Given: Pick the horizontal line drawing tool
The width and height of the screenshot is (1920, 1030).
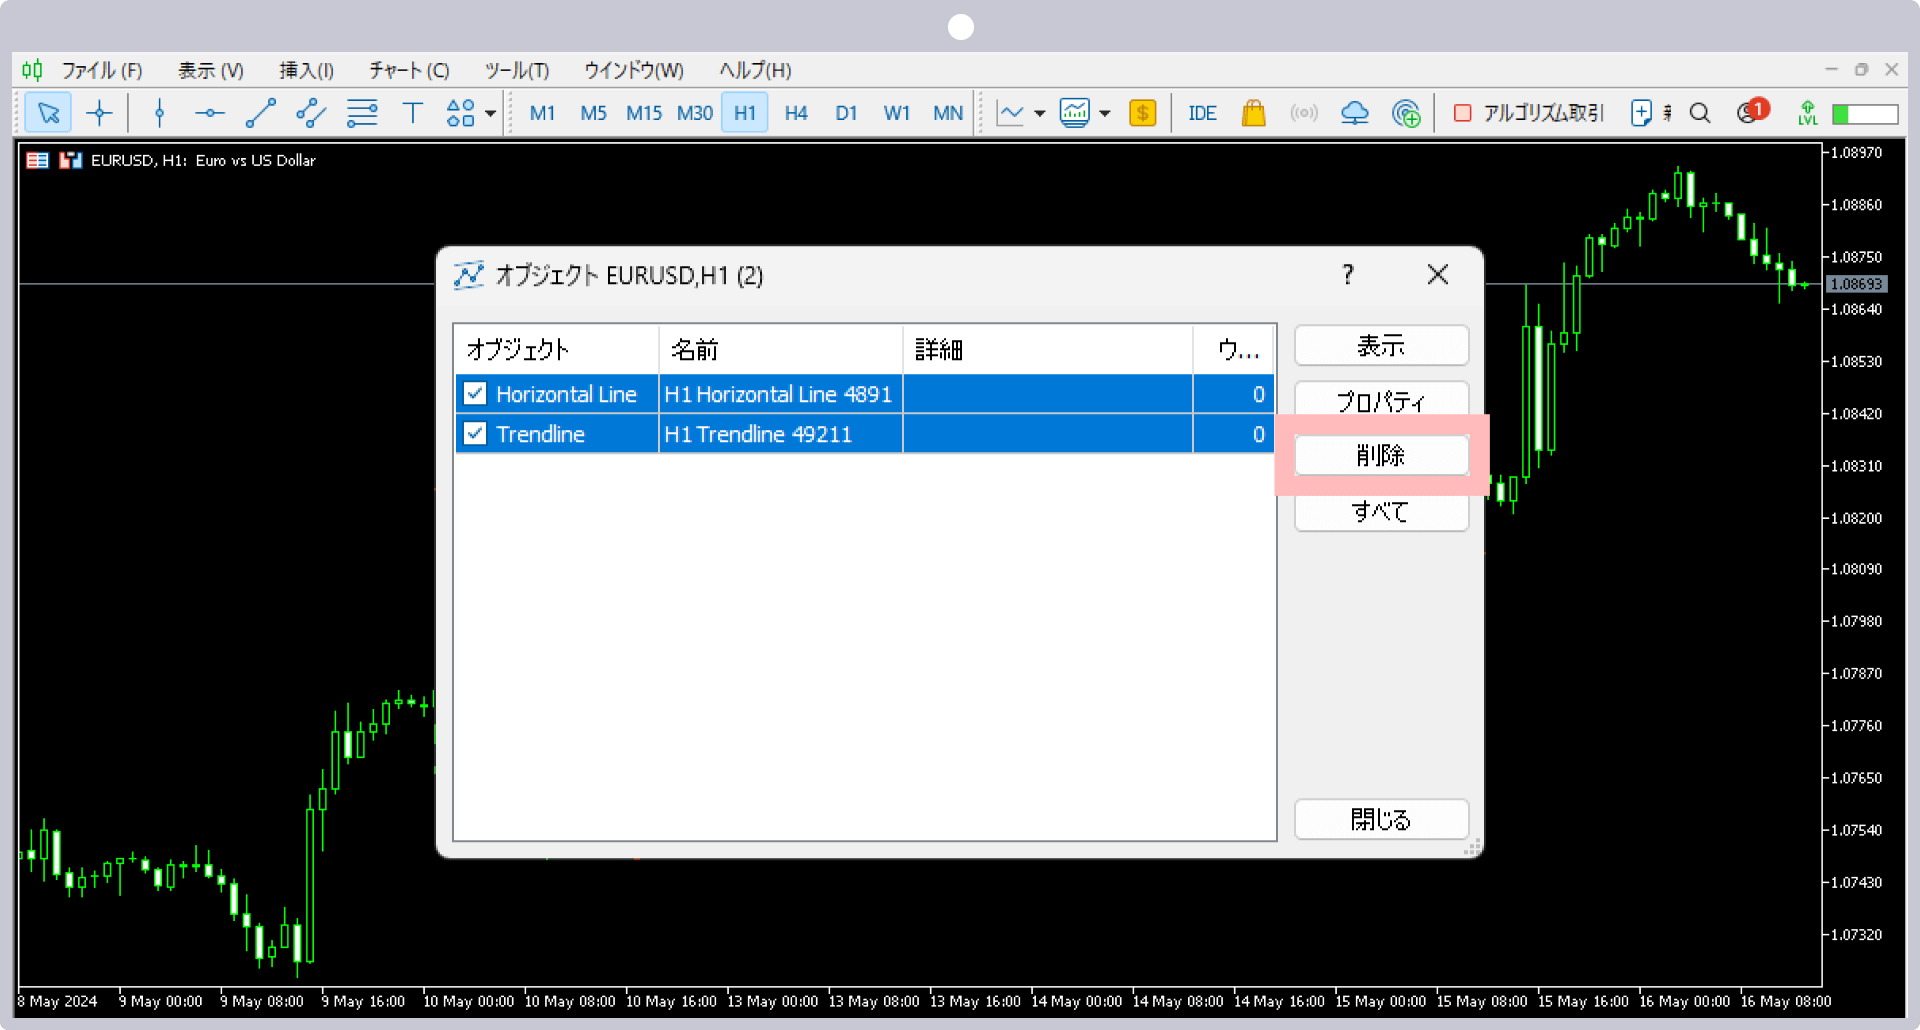Looking at the screenshot, I should (210, 113).
